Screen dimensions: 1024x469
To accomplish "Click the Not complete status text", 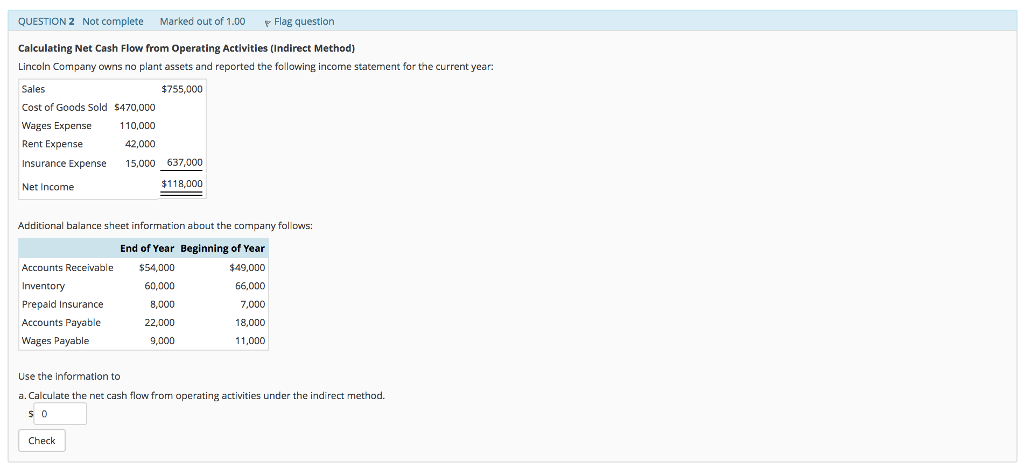I will (x=113, y=22).
